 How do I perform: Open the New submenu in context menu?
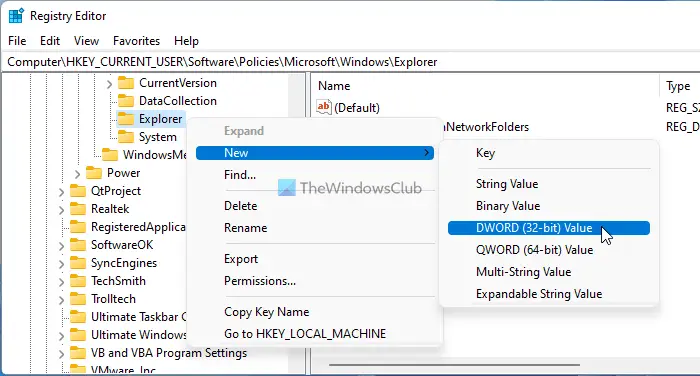(315, 153)
